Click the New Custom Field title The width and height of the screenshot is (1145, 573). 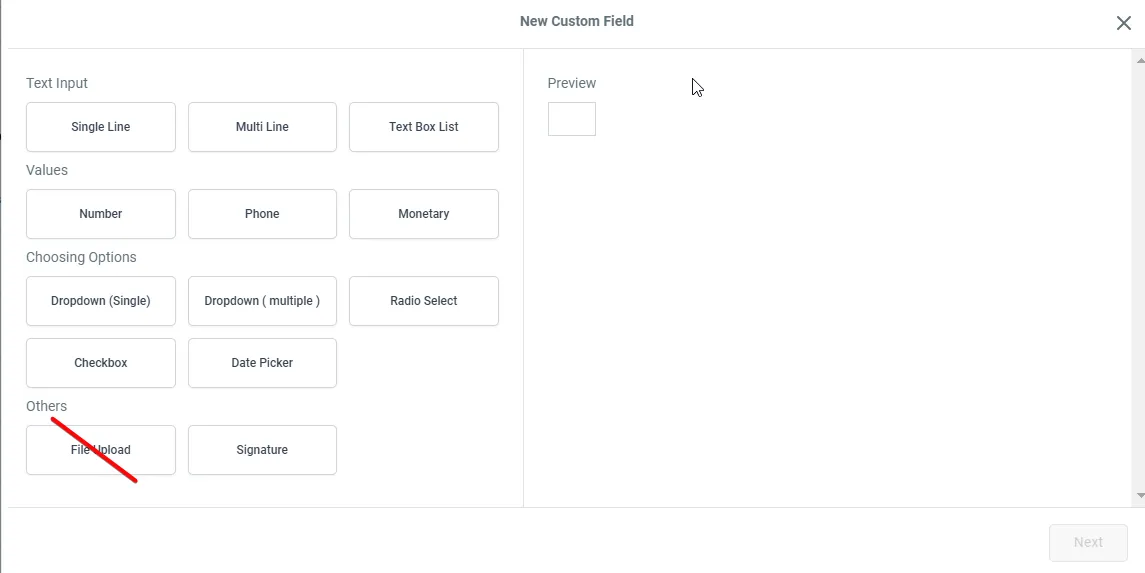point(577,21)
